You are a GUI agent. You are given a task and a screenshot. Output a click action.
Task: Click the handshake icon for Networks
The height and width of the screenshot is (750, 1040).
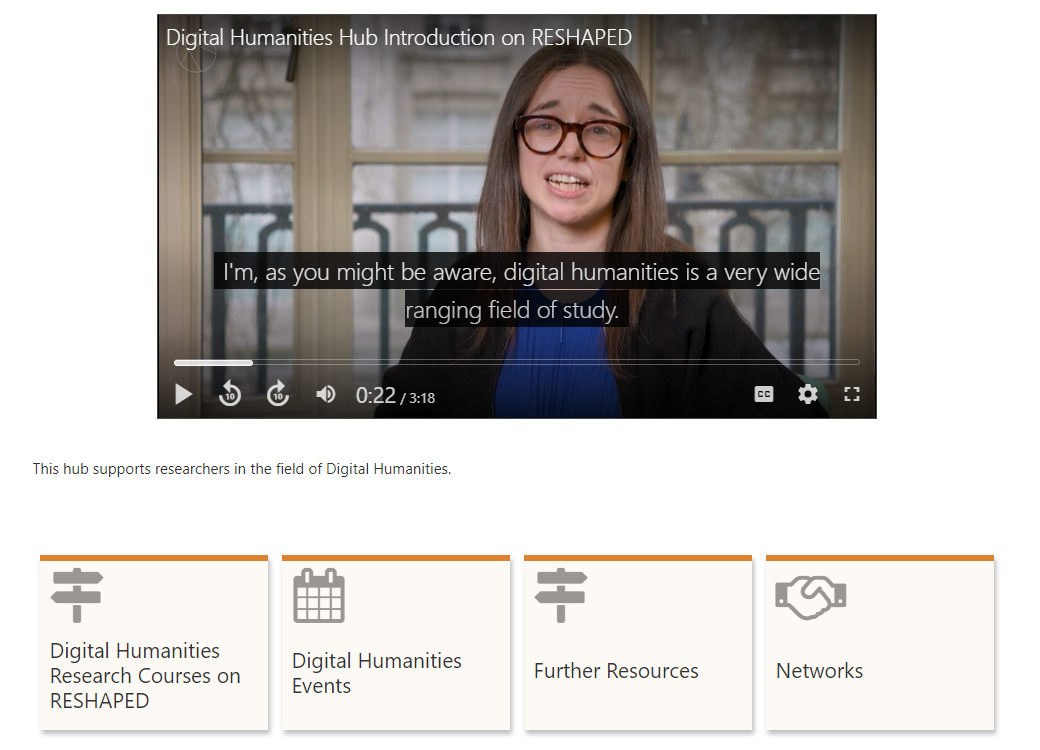click(x=811, y=597)
